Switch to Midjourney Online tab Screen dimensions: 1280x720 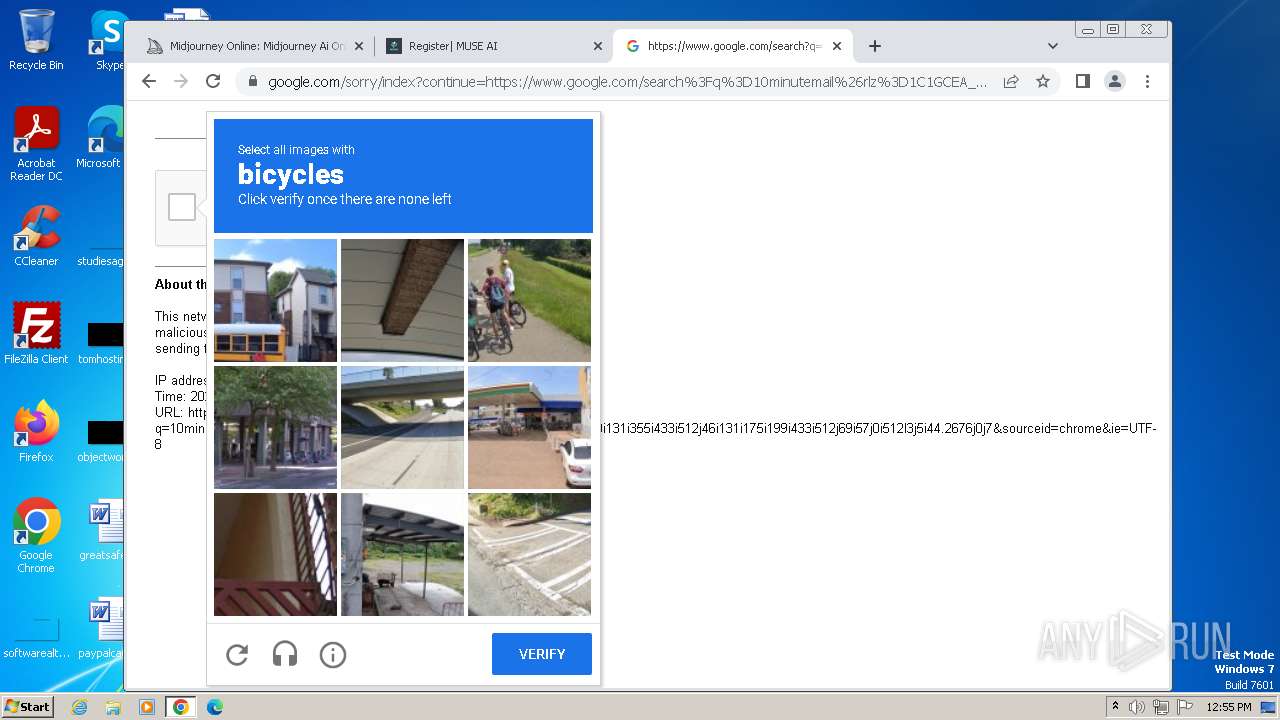click(254, 46)
